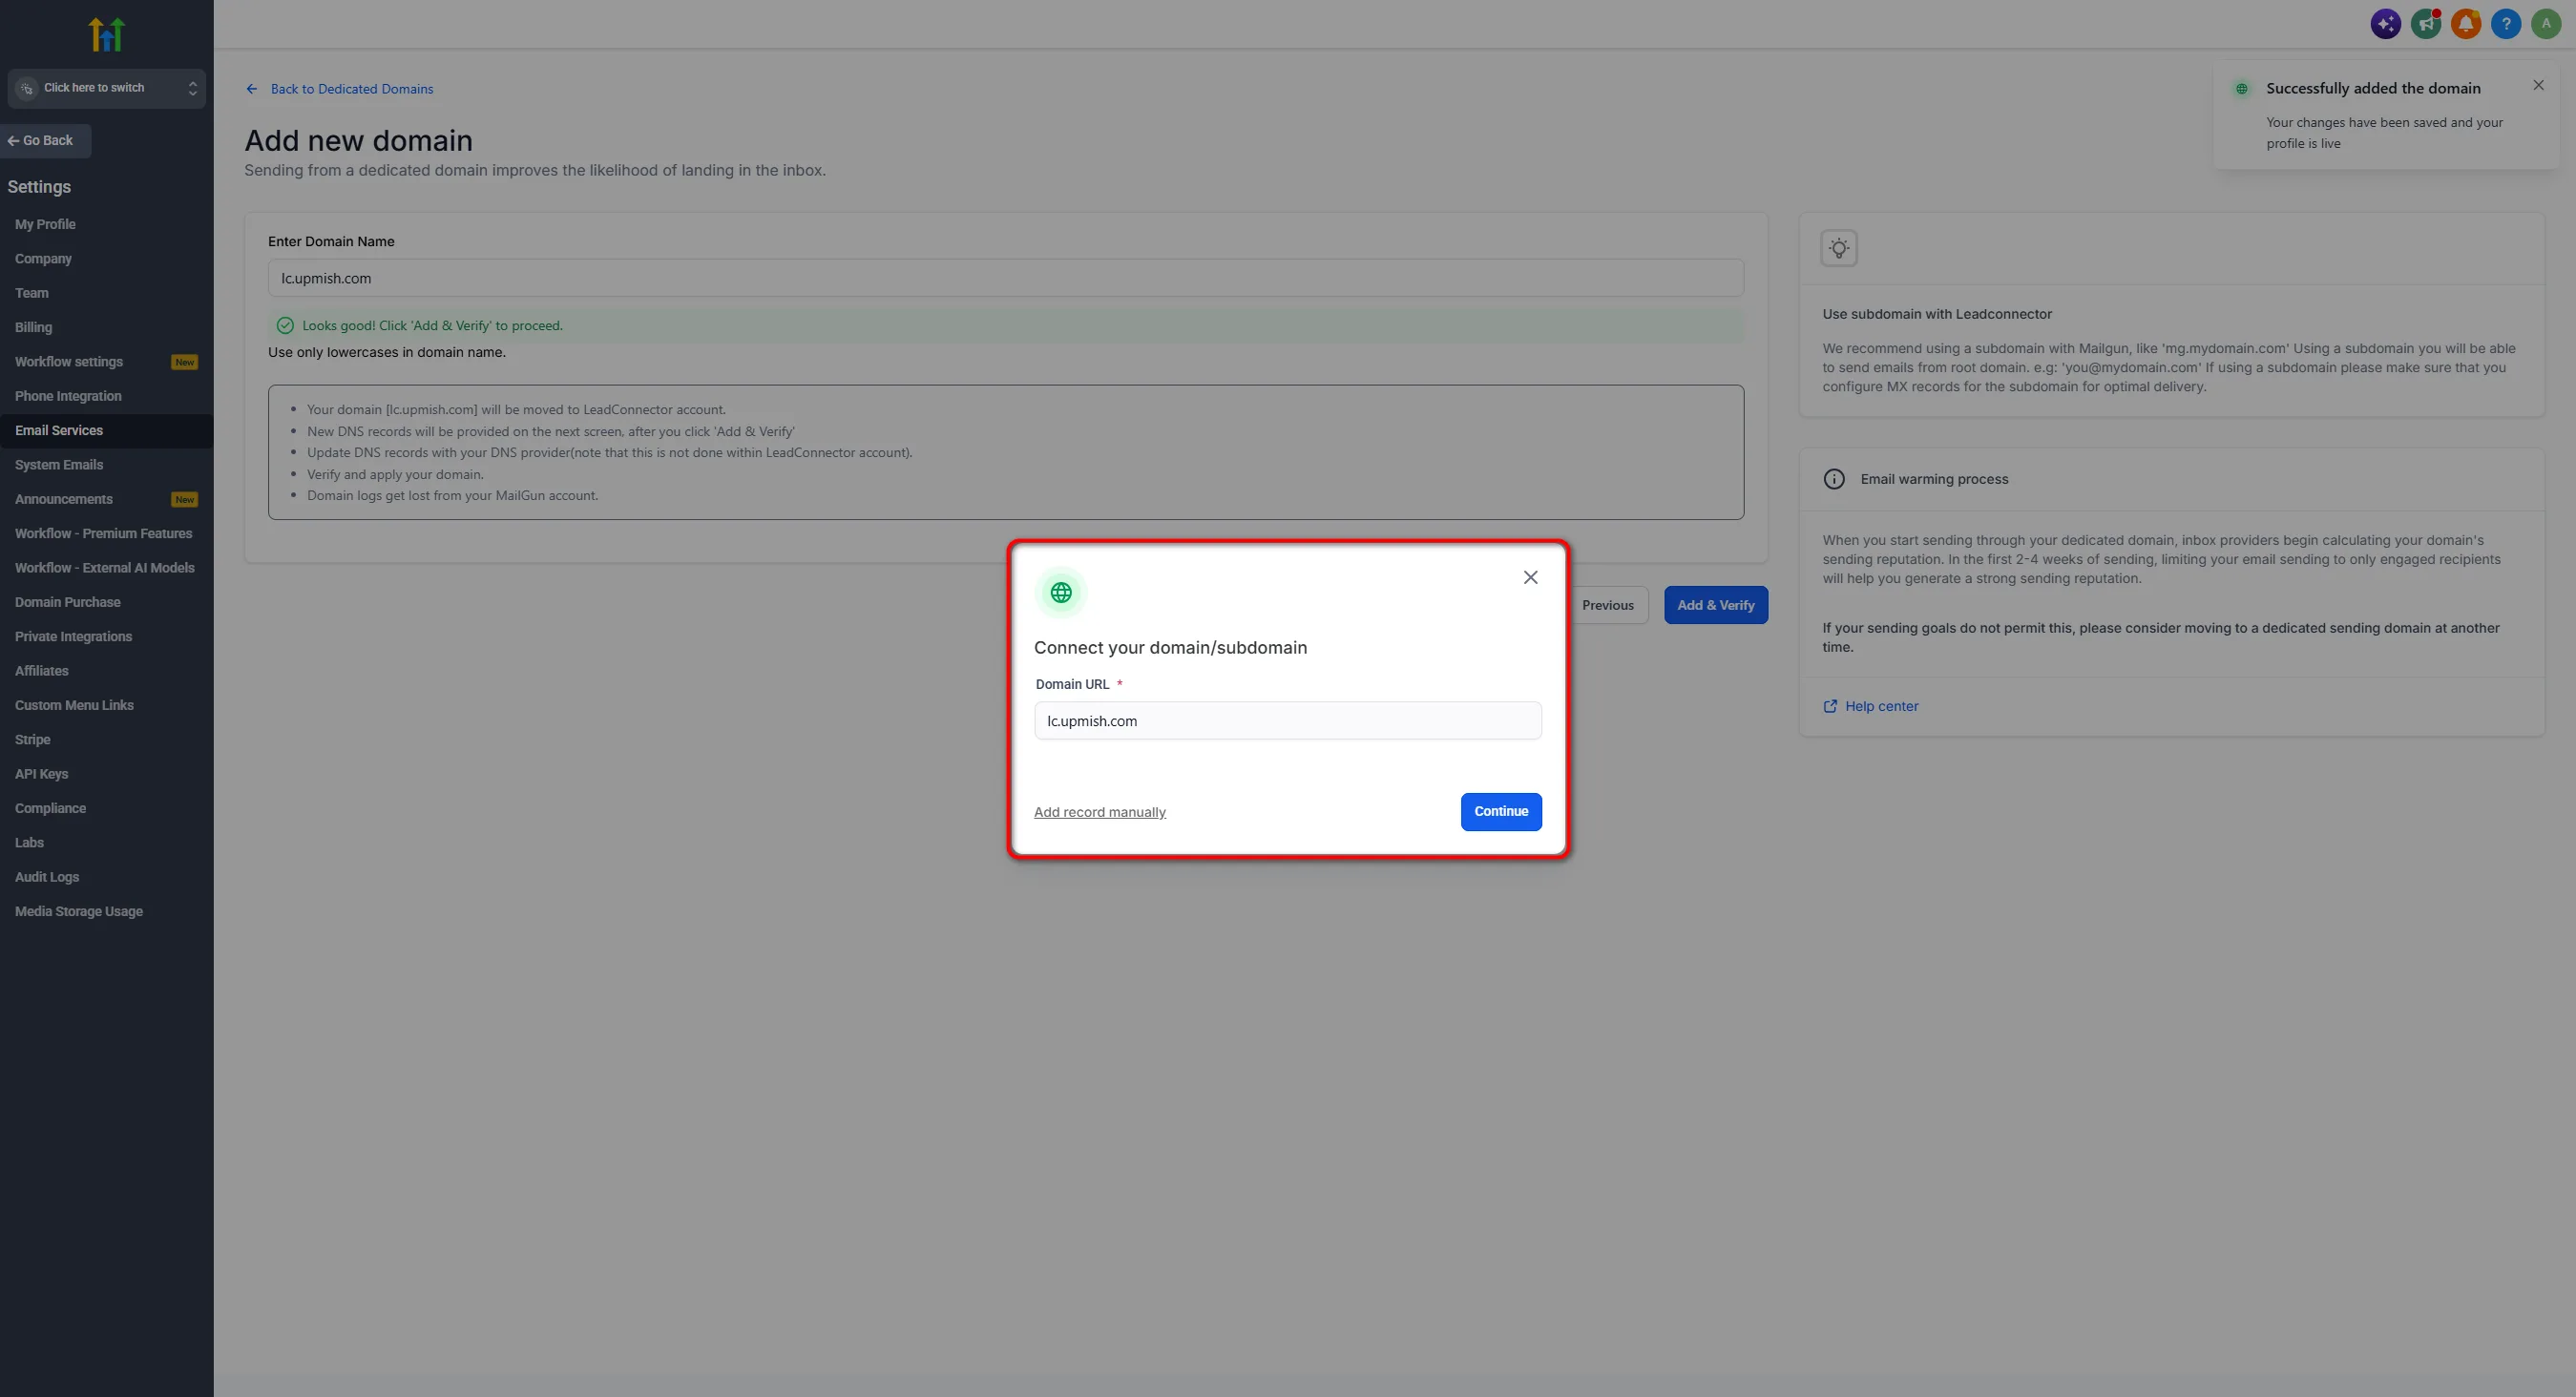Open Private Integrations

click(x=73, y=637)
